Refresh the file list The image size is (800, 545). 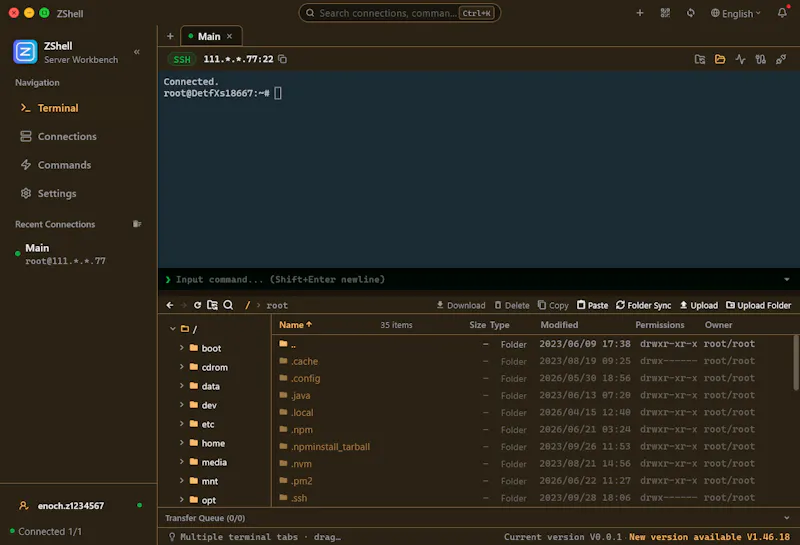tap(197, 305)
